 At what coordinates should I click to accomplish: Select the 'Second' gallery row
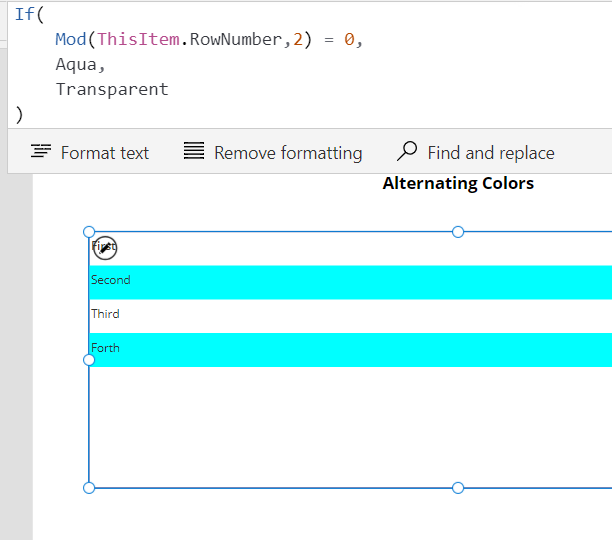(350, 282)
